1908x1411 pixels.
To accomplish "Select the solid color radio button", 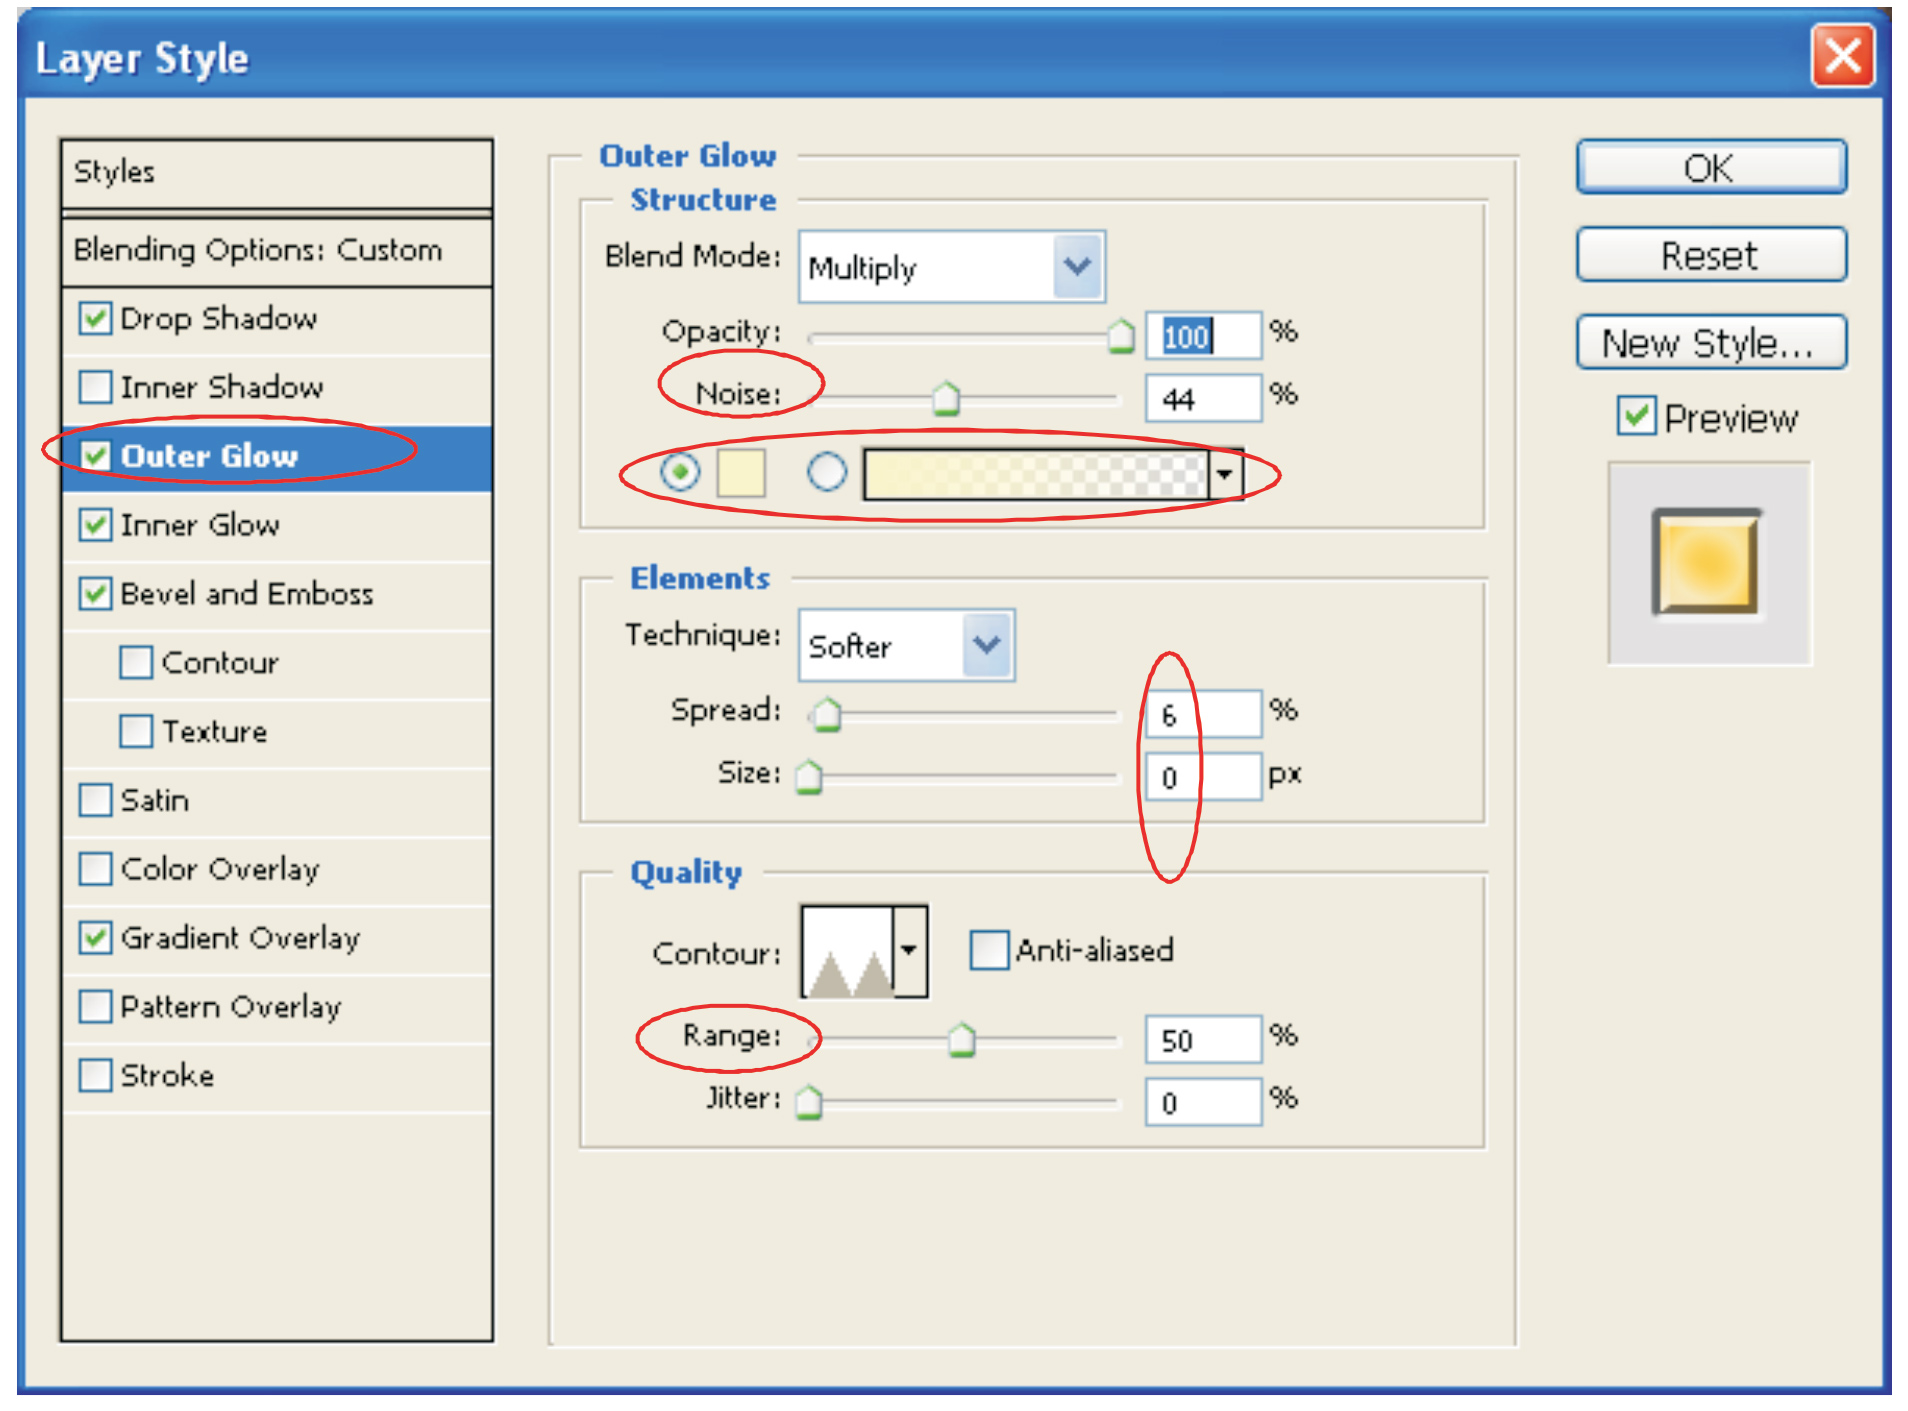I will point(680,472).
